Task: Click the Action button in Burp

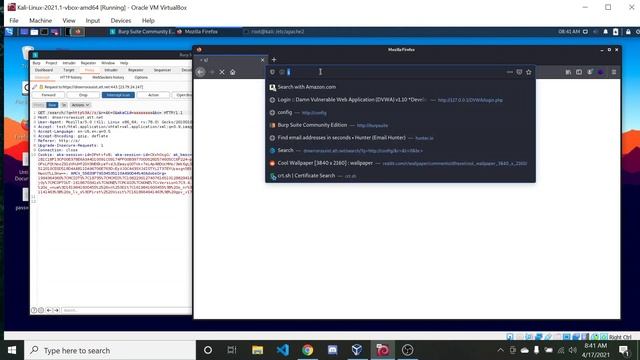Action: pos(153,95)
